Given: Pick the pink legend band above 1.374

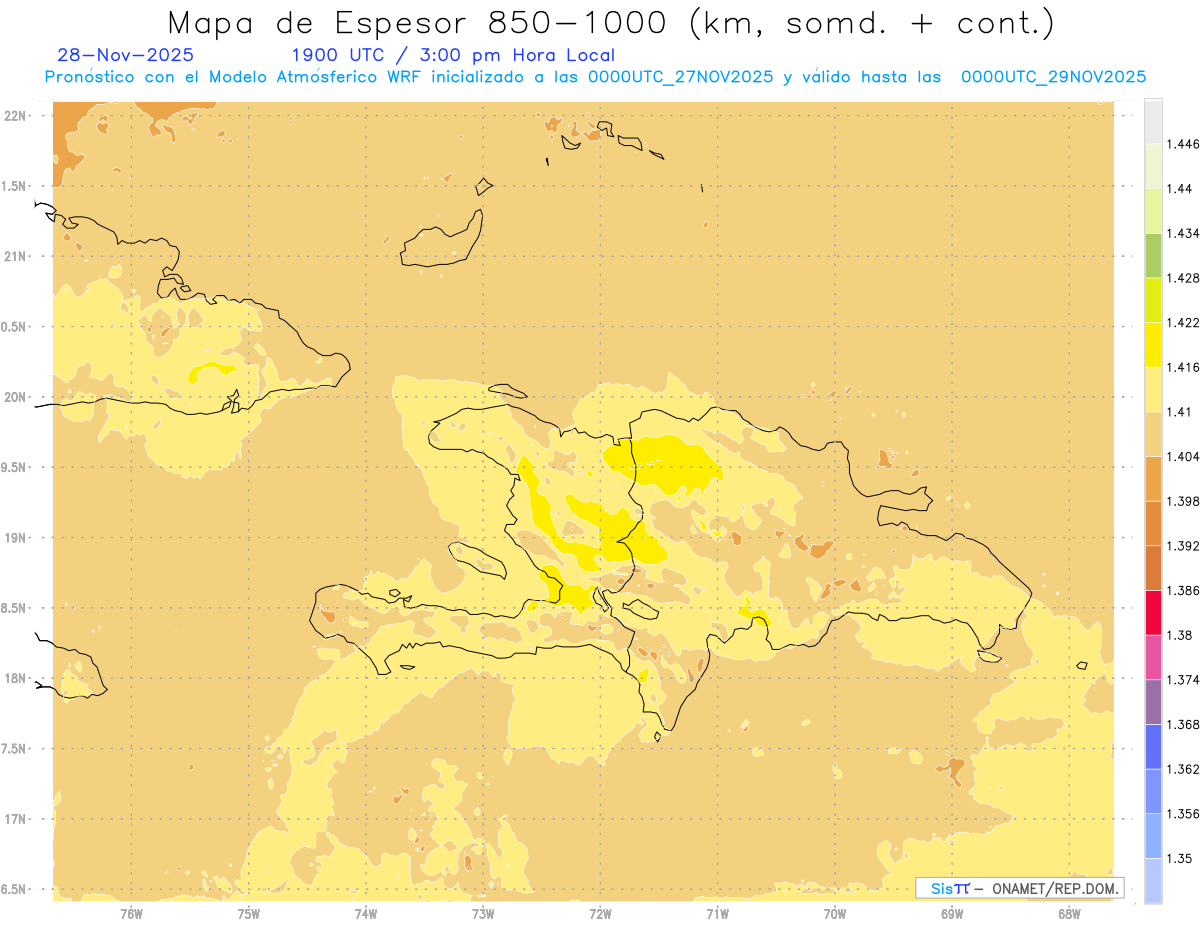Looking at the screenshot, I should pyautogui.click(x=1153, y=657).
